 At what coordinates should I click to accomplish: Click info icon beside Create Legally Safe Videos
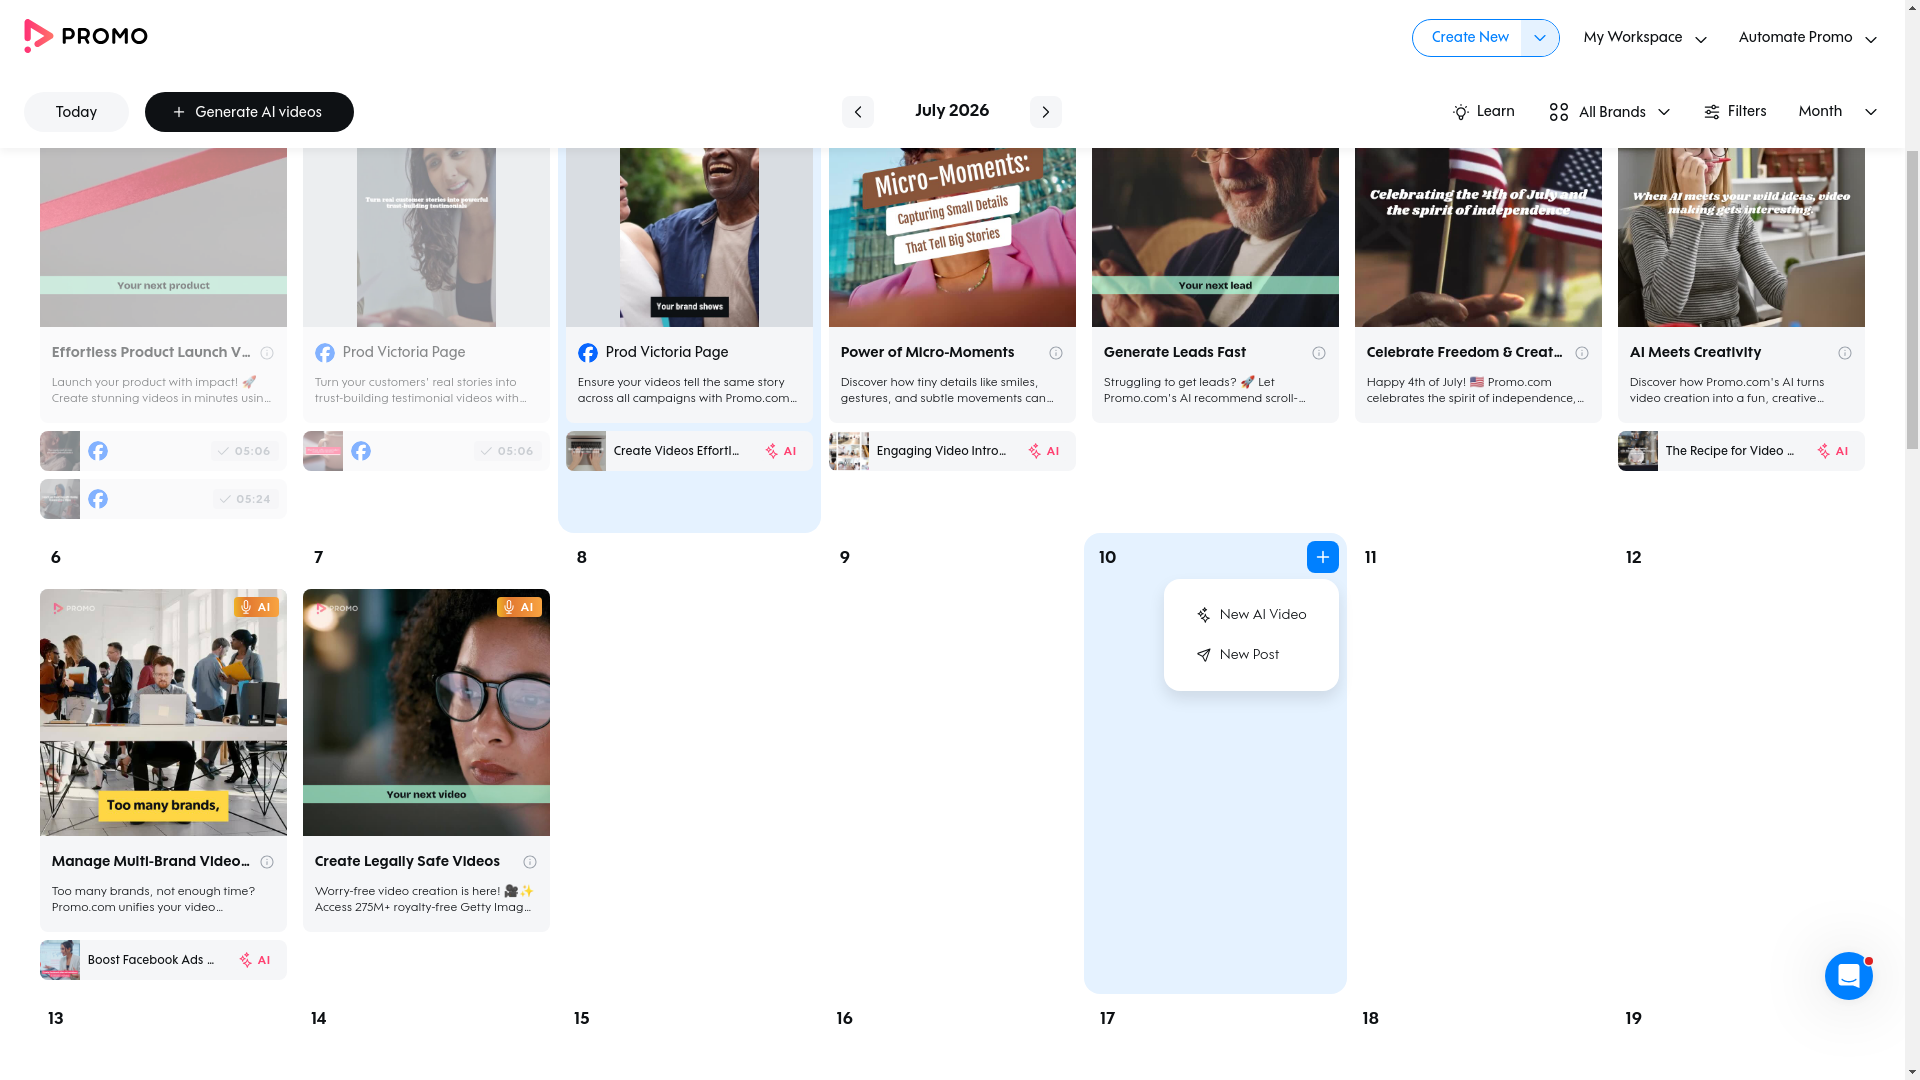(529, 862)
